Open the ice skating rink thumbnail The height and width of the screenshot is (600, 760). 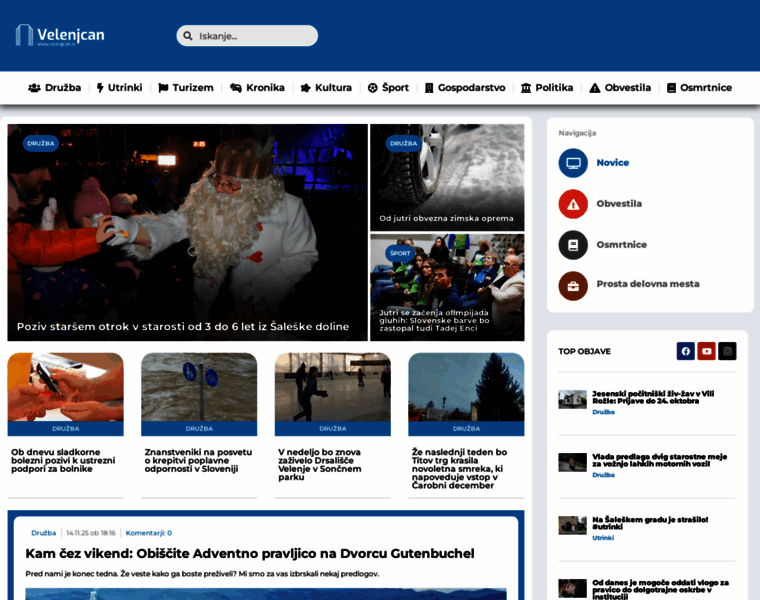click(x=332, y=387)
